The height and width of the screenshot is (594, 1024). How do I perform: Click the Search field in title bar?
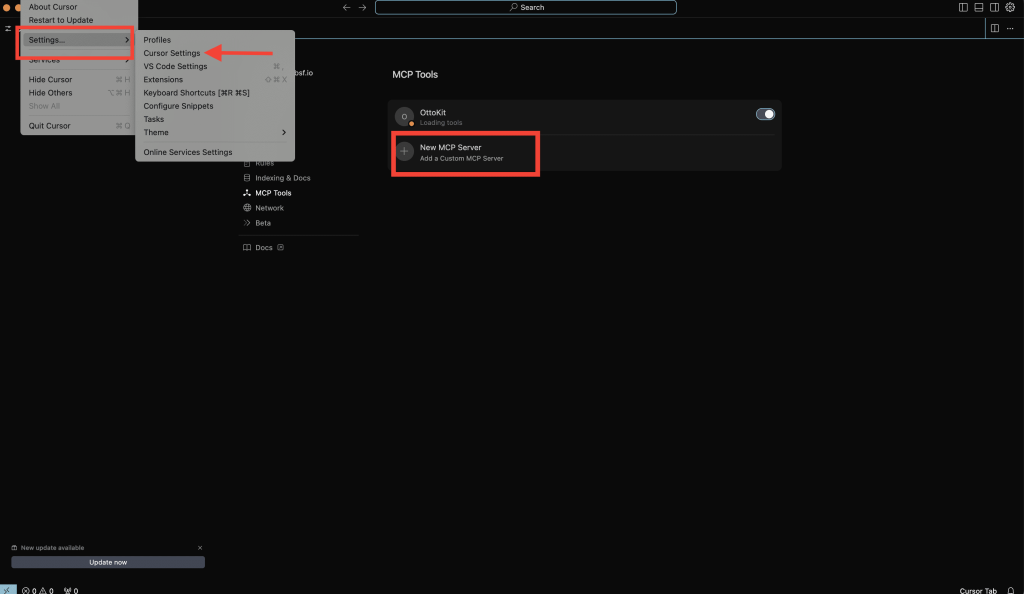coord(526,7)
